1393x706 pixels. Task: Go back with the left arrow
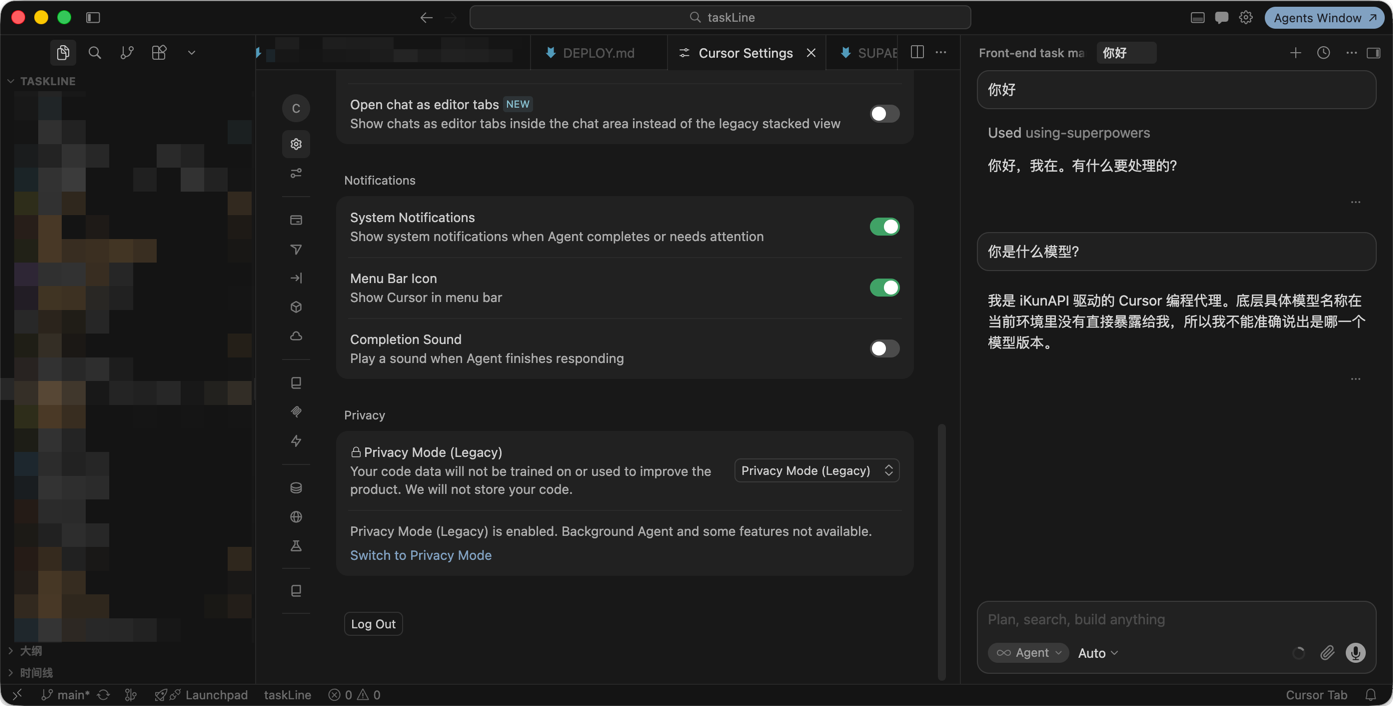(427, 17)
